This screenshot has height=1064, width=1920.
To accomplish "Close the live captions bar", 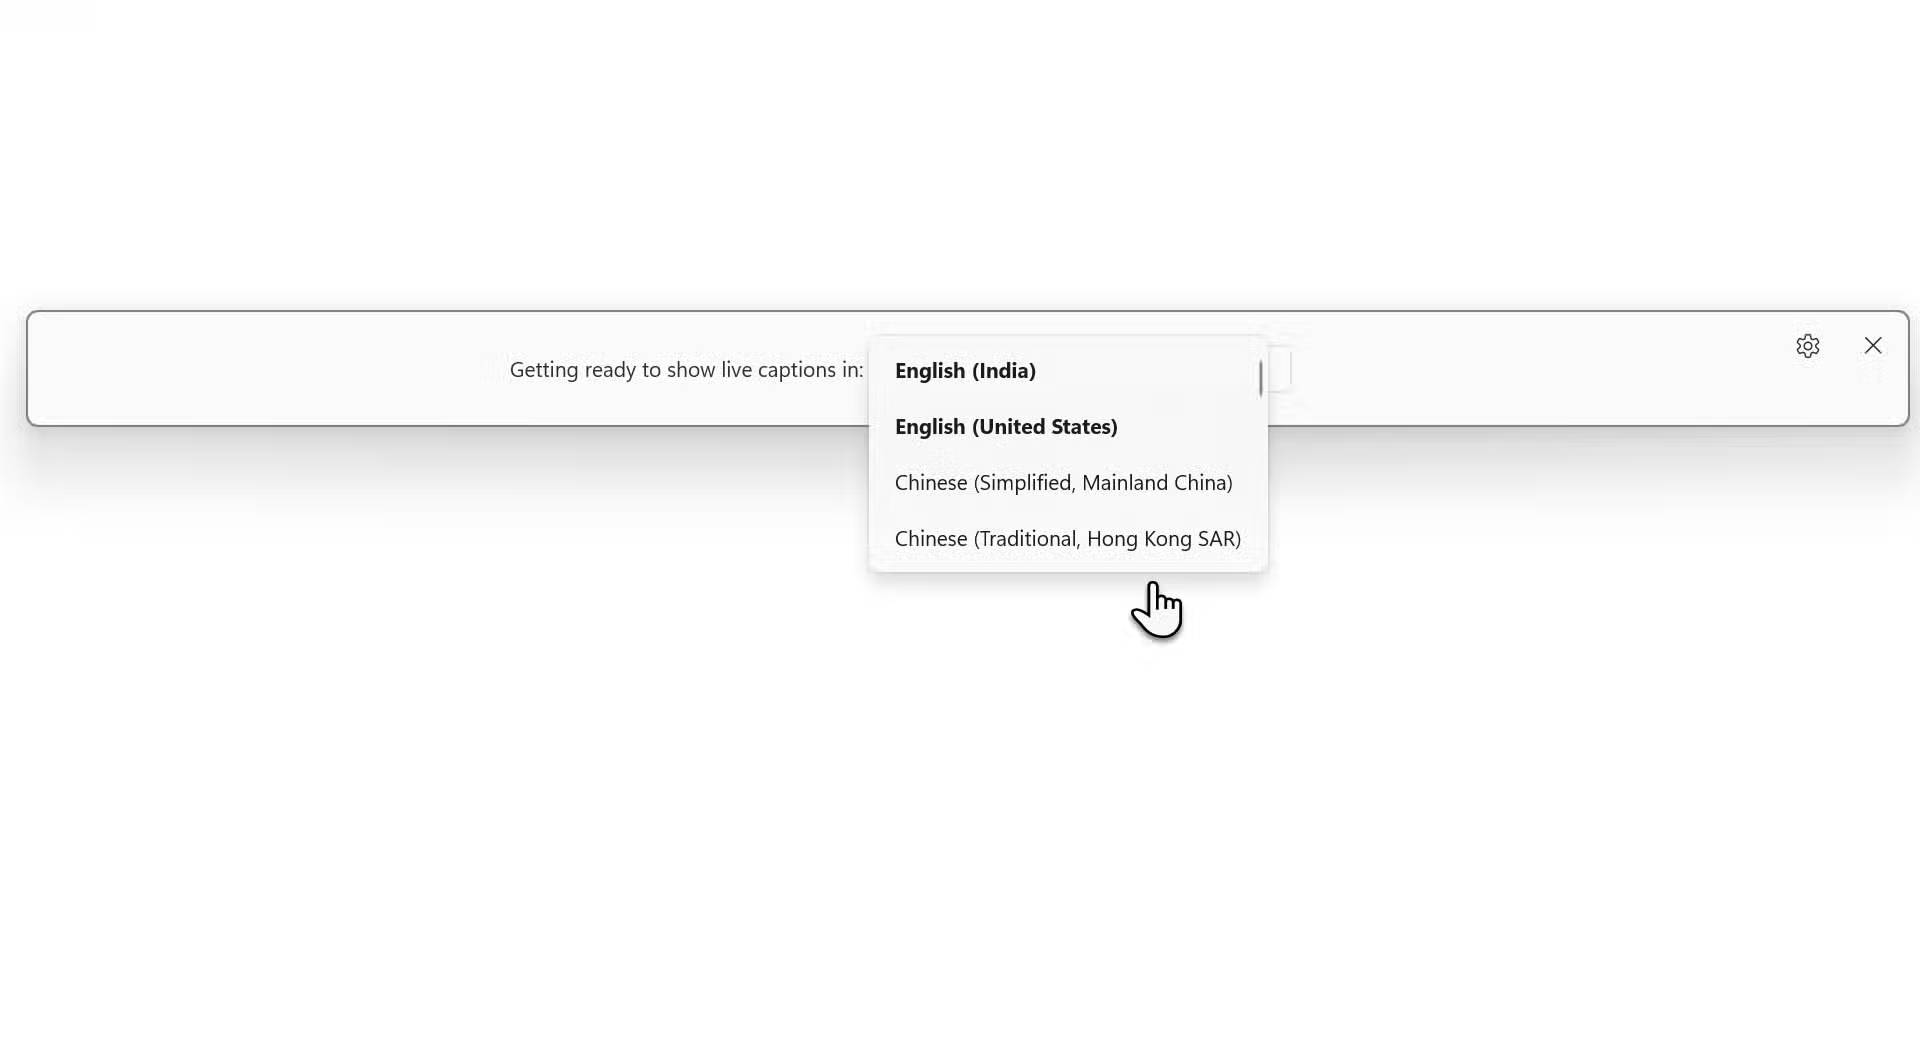I will (x=1873, y=345).
